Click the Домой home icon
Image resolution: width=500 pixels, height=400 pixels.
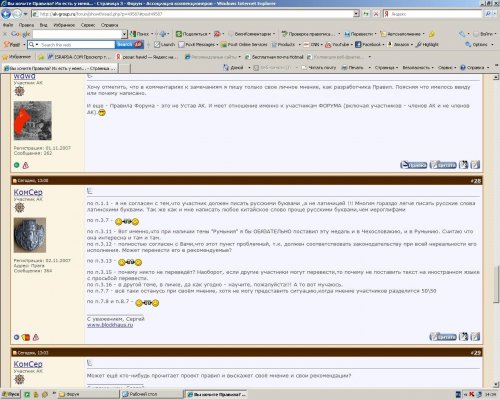[226, 68]
